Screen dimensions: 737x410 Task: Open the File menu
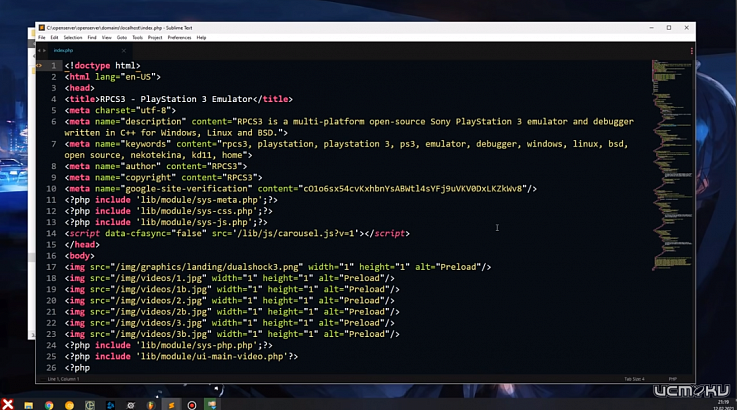click(42, 37)
